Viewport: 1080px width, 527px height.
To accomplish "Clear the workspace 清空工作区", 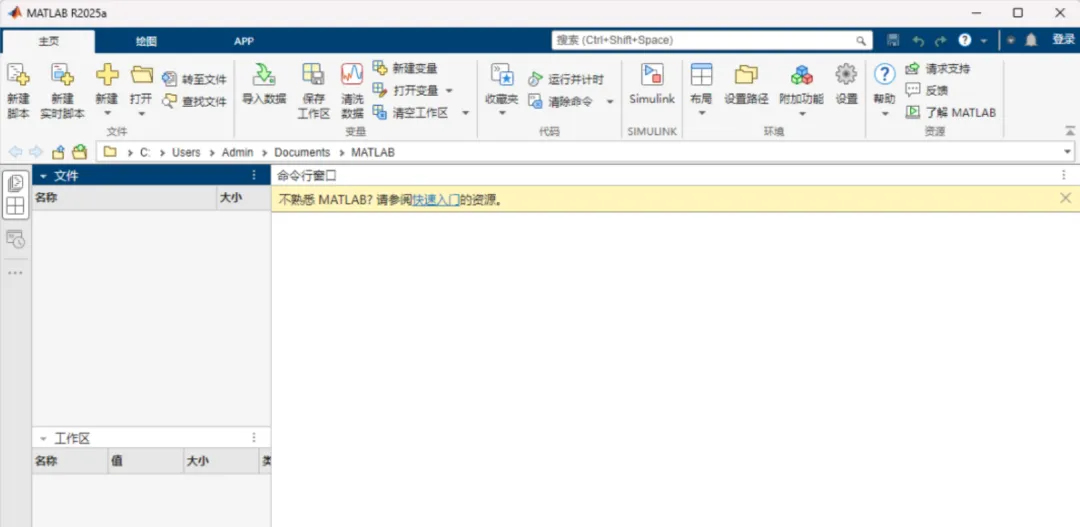I will click(x=411, y=112).
